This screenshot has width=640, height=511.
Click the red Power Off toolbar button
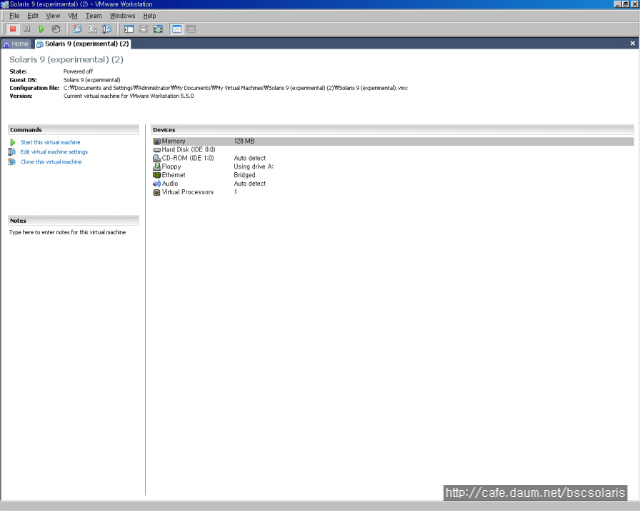point(13,29)
